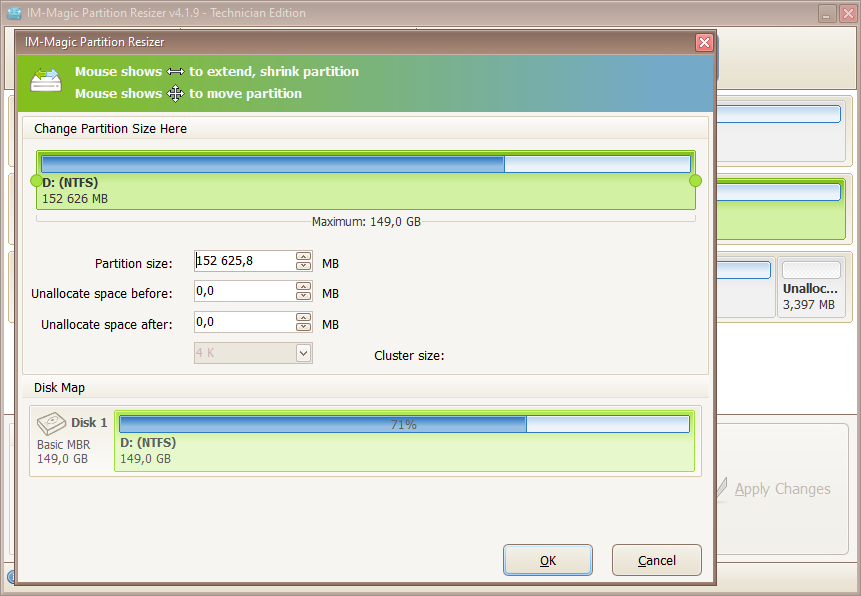This screenshot has width=861, height=596.
Task: Click the app icon in main window title bar
Action: (x=14, y=13)
